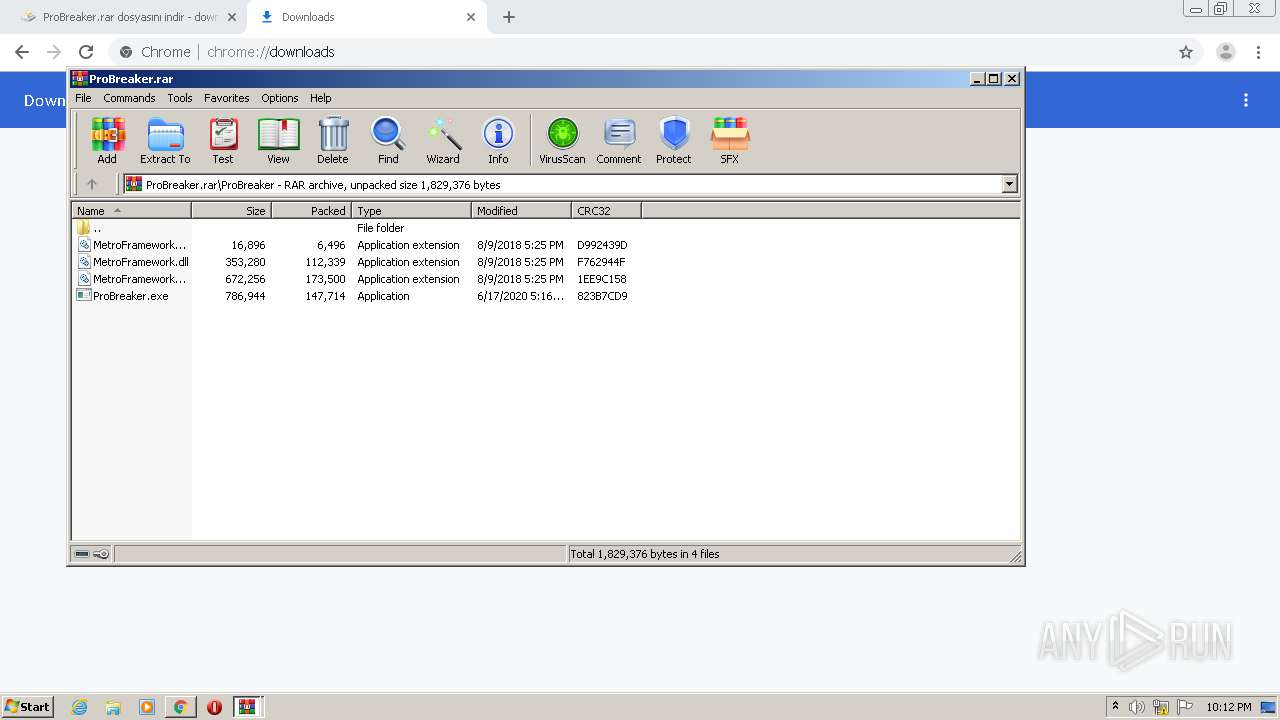
Task: Open Windows Explorer from the taskbar
Action: click(x=113, y=707)
